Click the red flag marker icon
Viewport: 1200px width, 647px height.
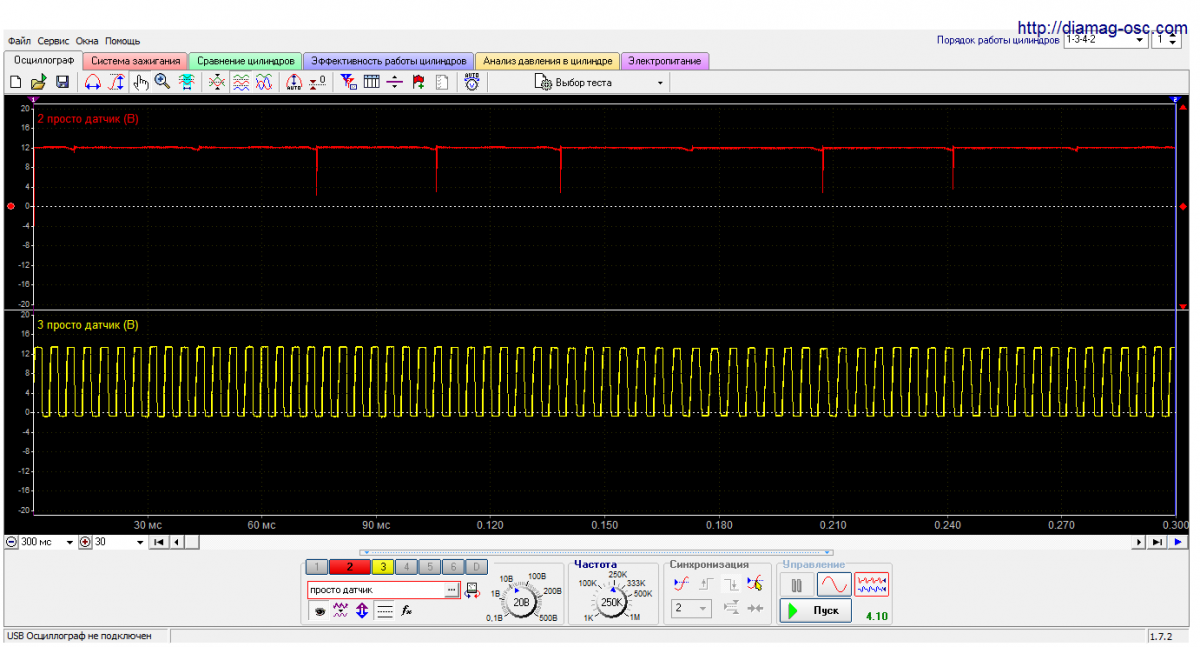(418, 83)
